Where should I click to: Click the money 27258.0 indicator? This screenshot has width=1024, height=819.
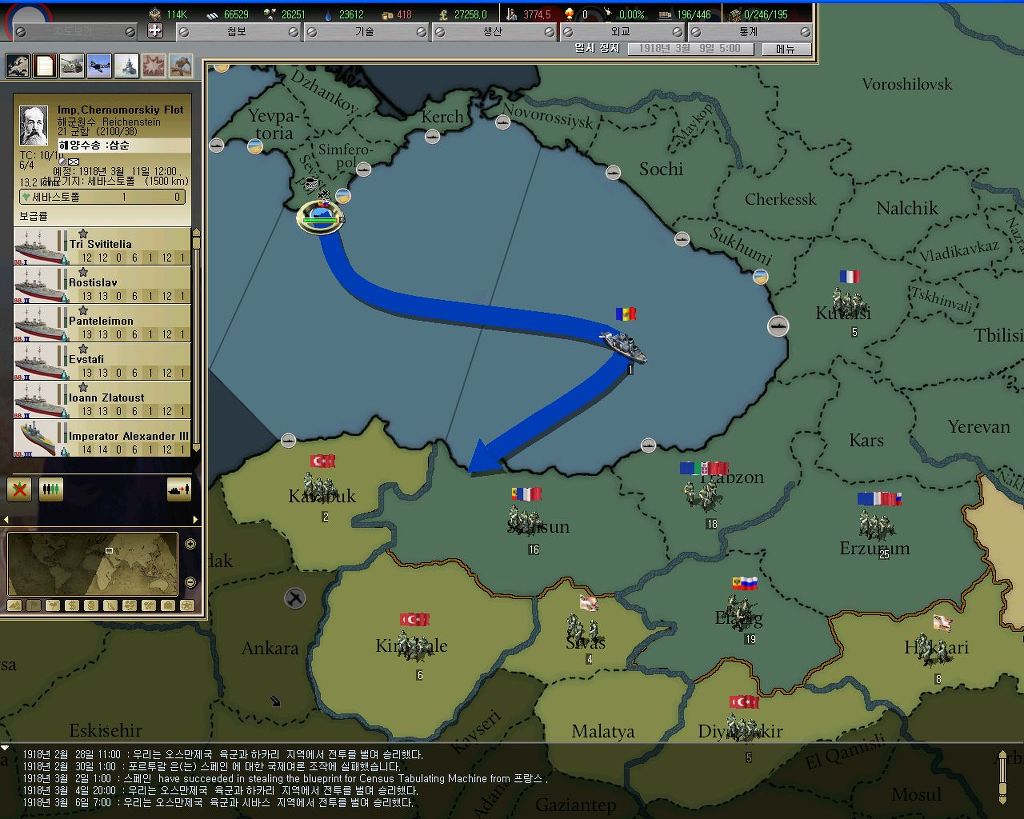coord(464,14)
